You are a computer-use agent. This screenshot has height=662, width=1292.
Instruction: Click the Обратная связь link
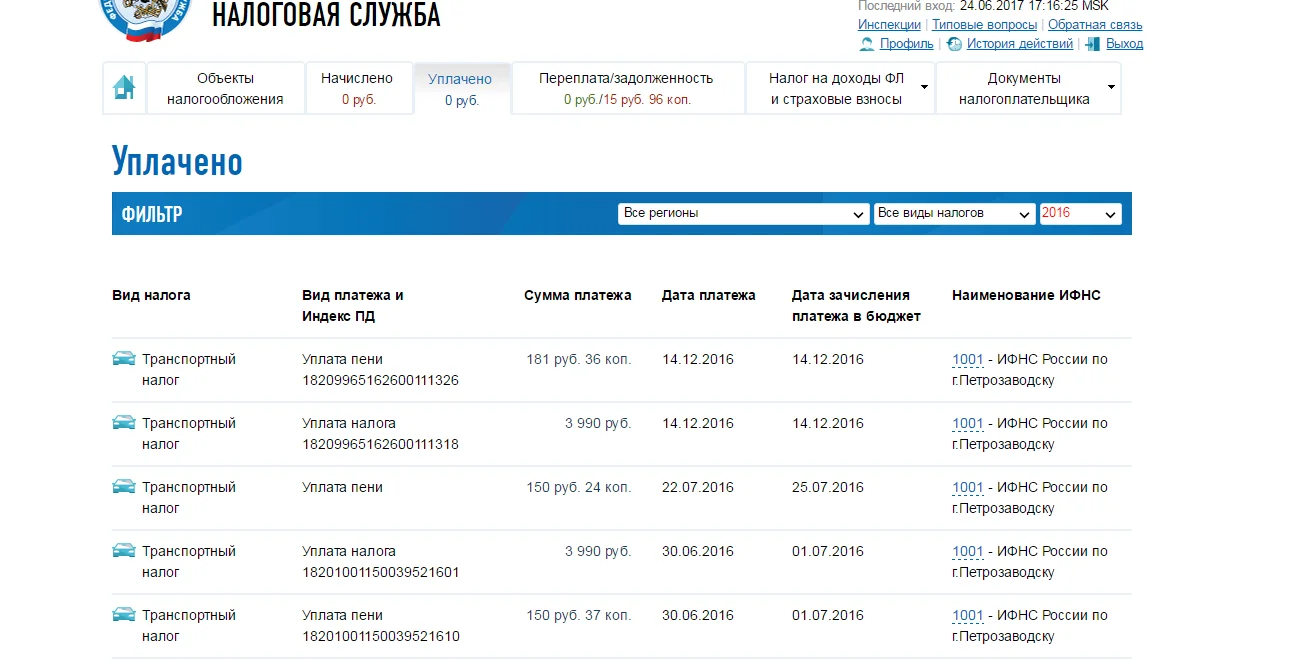click(x=1096, y=24)
